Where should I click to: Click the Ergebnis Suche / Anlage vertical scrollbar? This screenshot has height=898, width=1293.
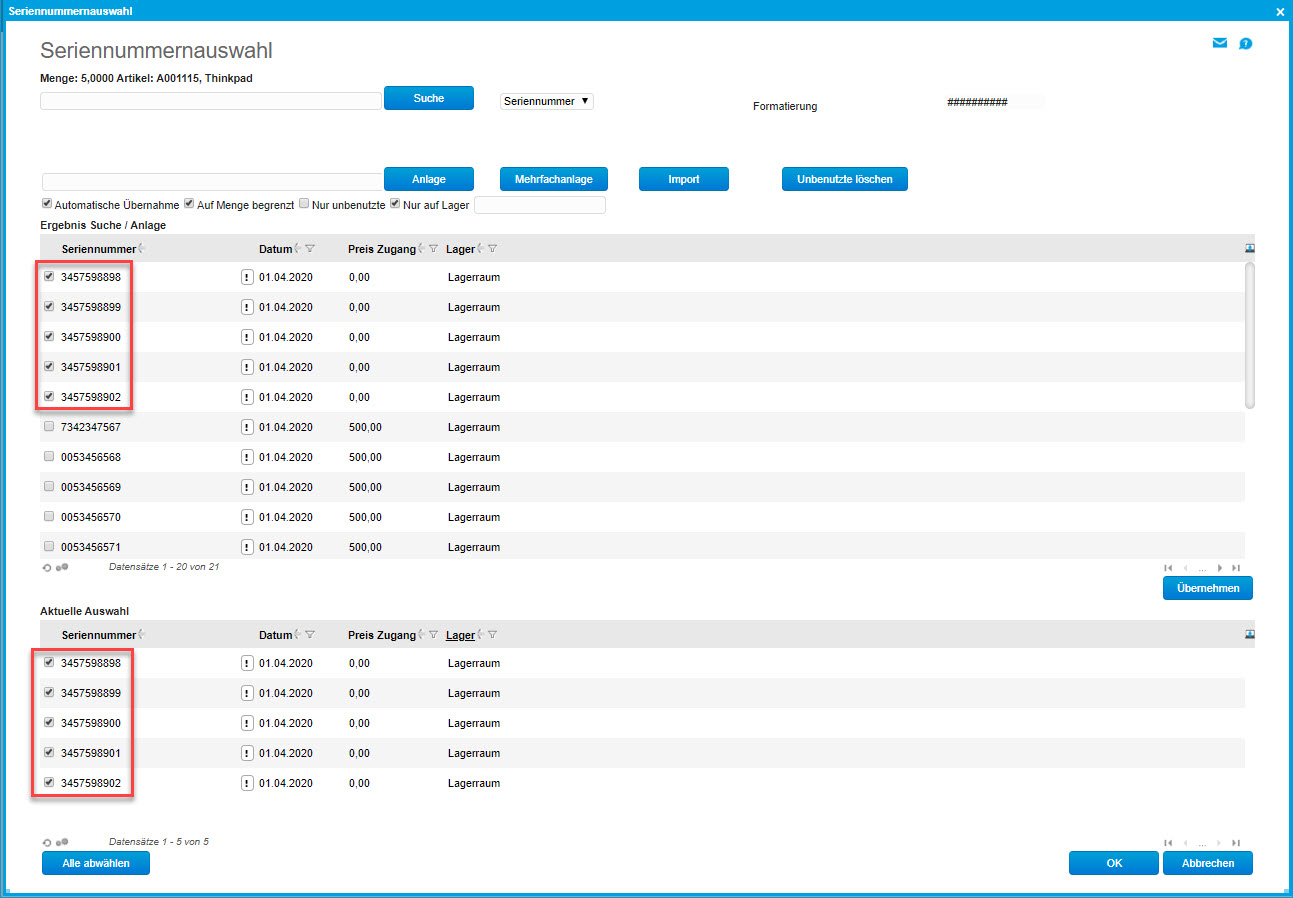(1249, 335)
